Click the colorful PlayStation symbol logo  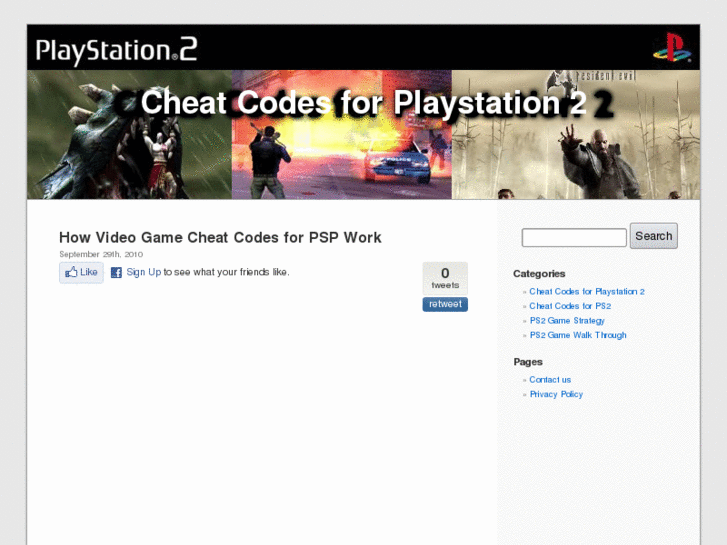click(x=672, y=47)
